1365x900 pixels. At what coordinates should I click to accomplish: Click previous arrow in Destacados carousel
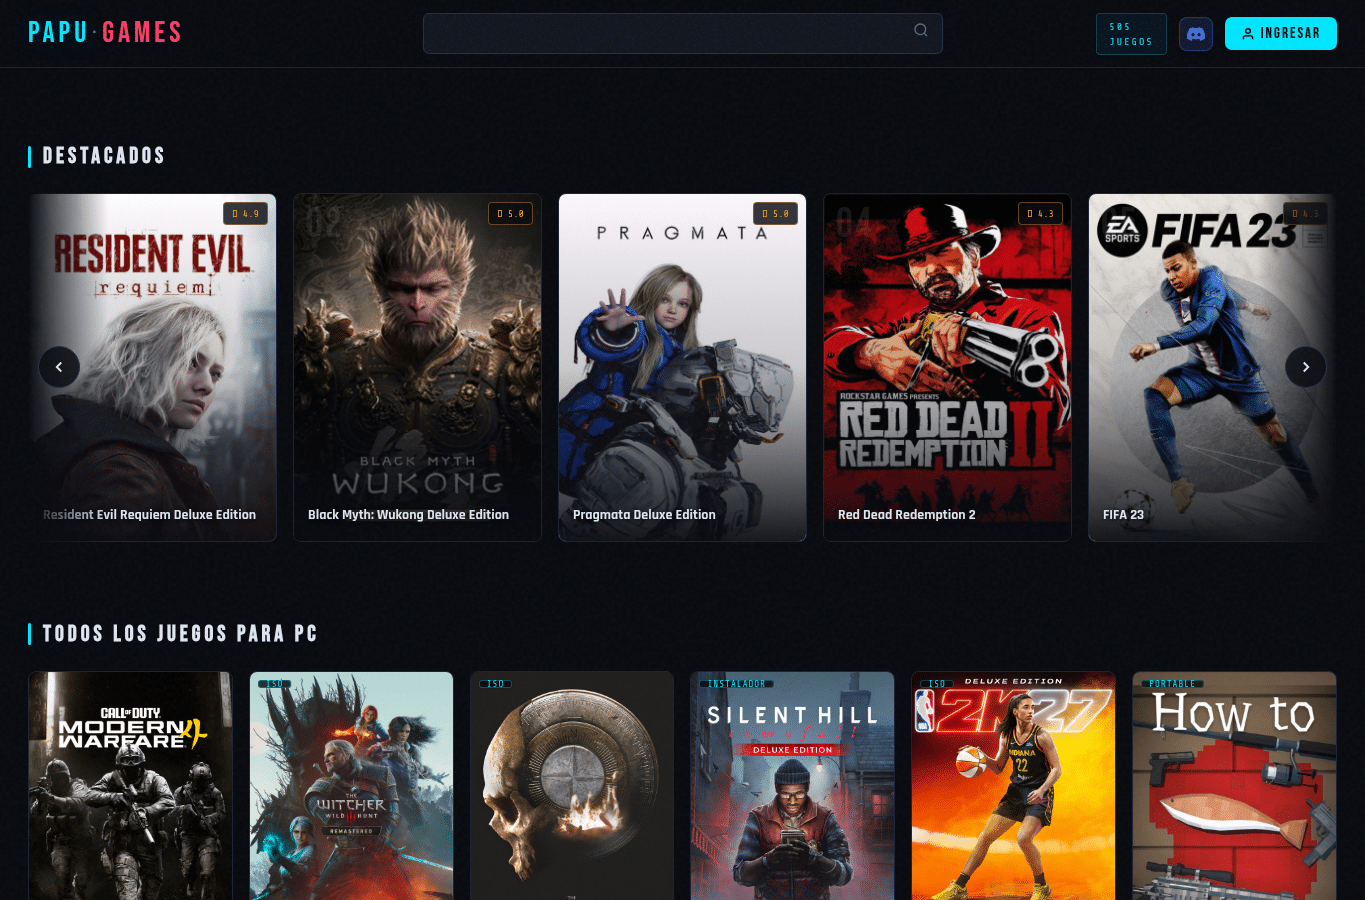59,367
